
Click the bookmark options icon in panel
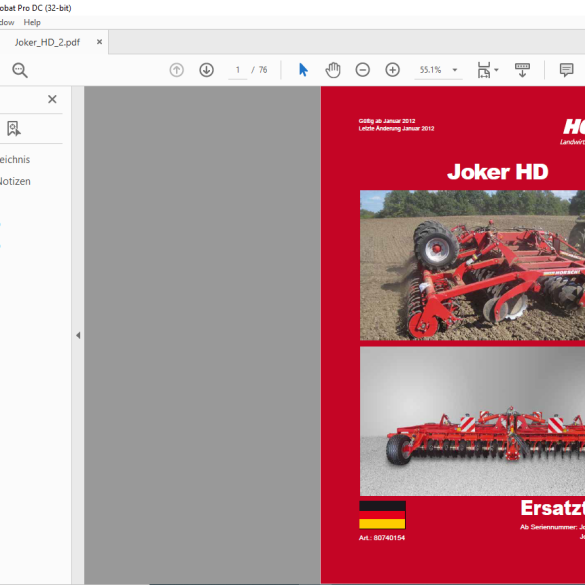point(14,128)
